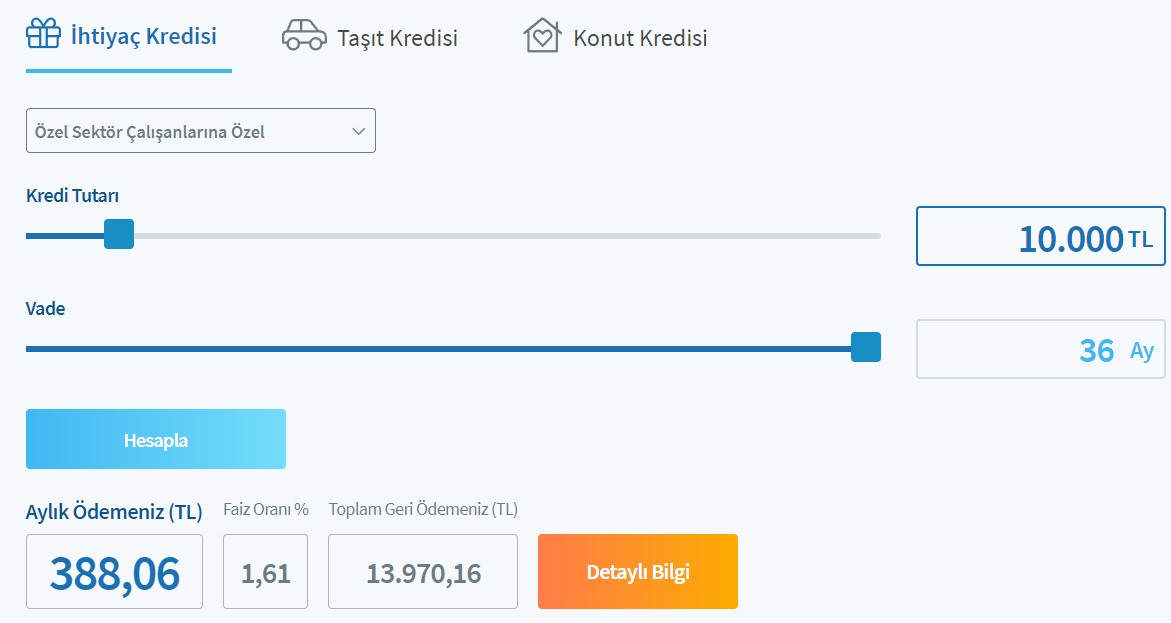Click the car icon for Taşıt Kredisi
Screen dimensions: 1171x623
(304, 35)
